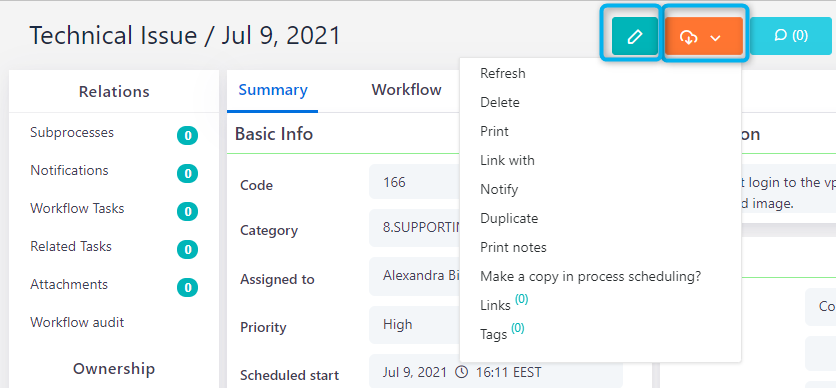
Task: Click the cloud download icon
Action: (x=689, y=37)
